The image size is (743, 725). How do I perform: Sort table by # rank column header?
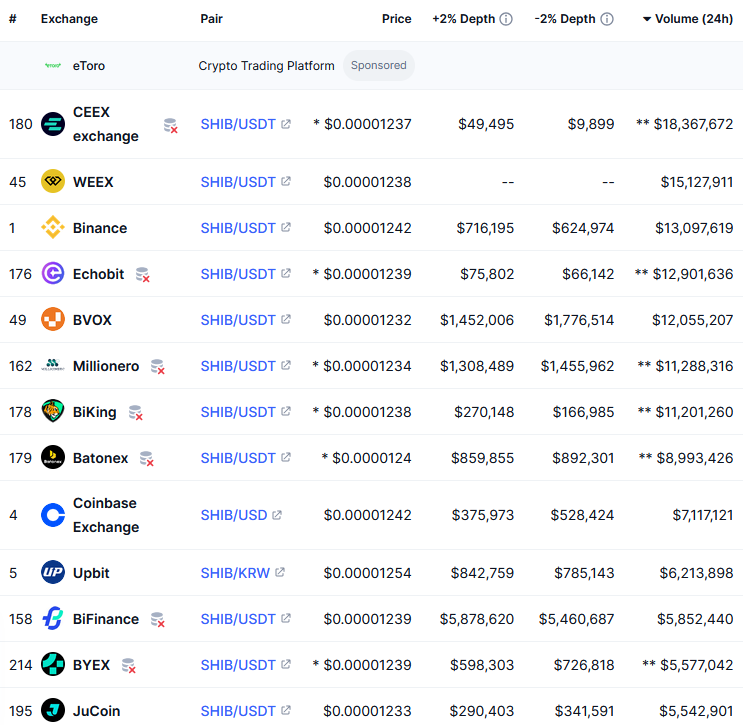point(13,19)
